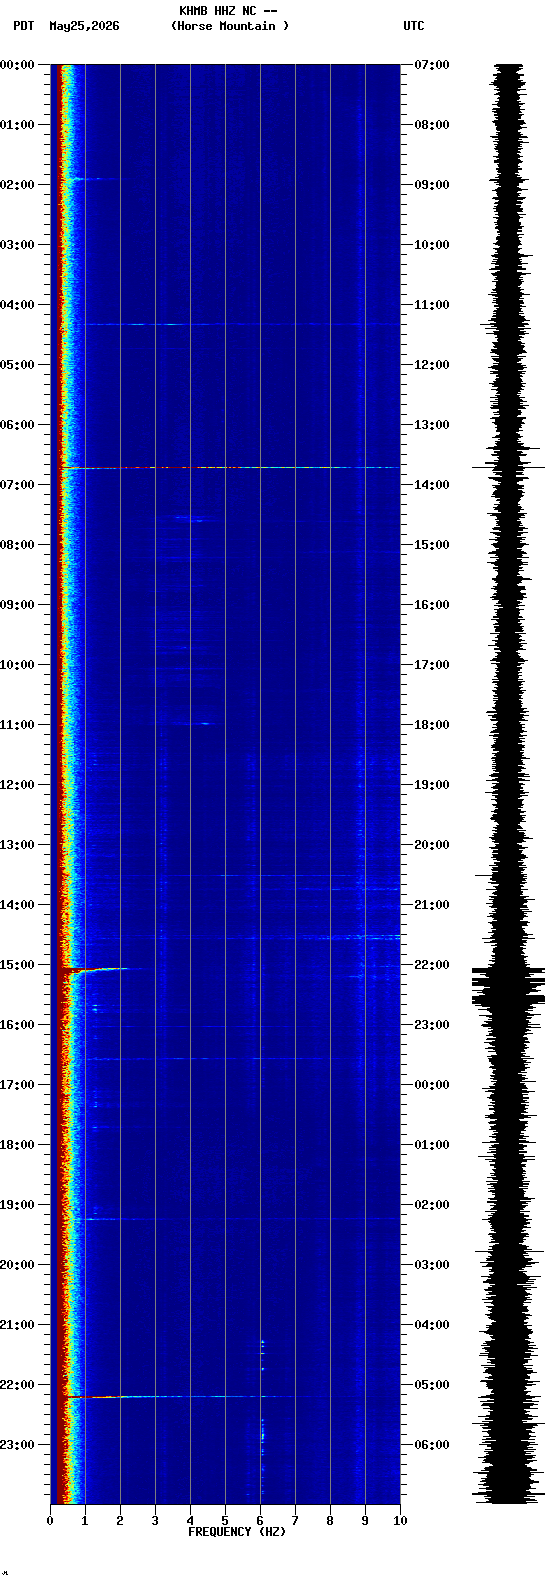
Task: Click the frequency tick label '6'
Action: pyautogui.click(x=260, y=1521)
